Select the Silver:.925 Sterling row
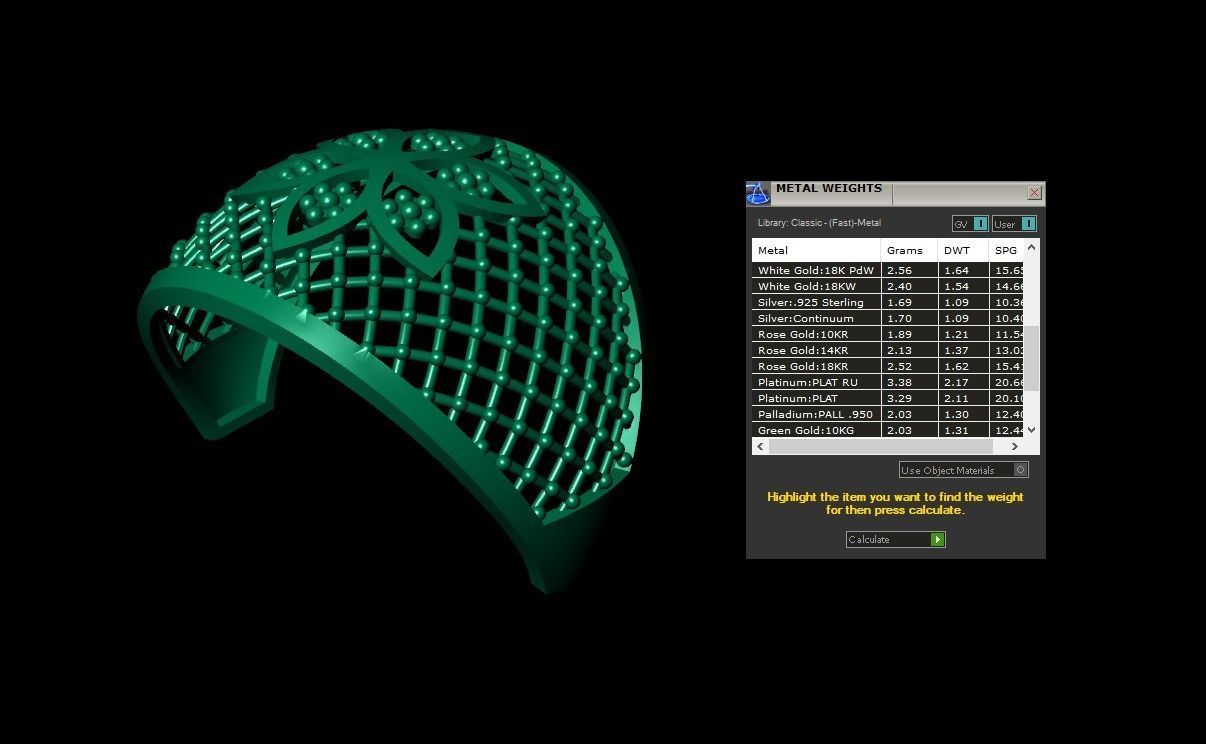1206x744 pixels. coord(888,303)
